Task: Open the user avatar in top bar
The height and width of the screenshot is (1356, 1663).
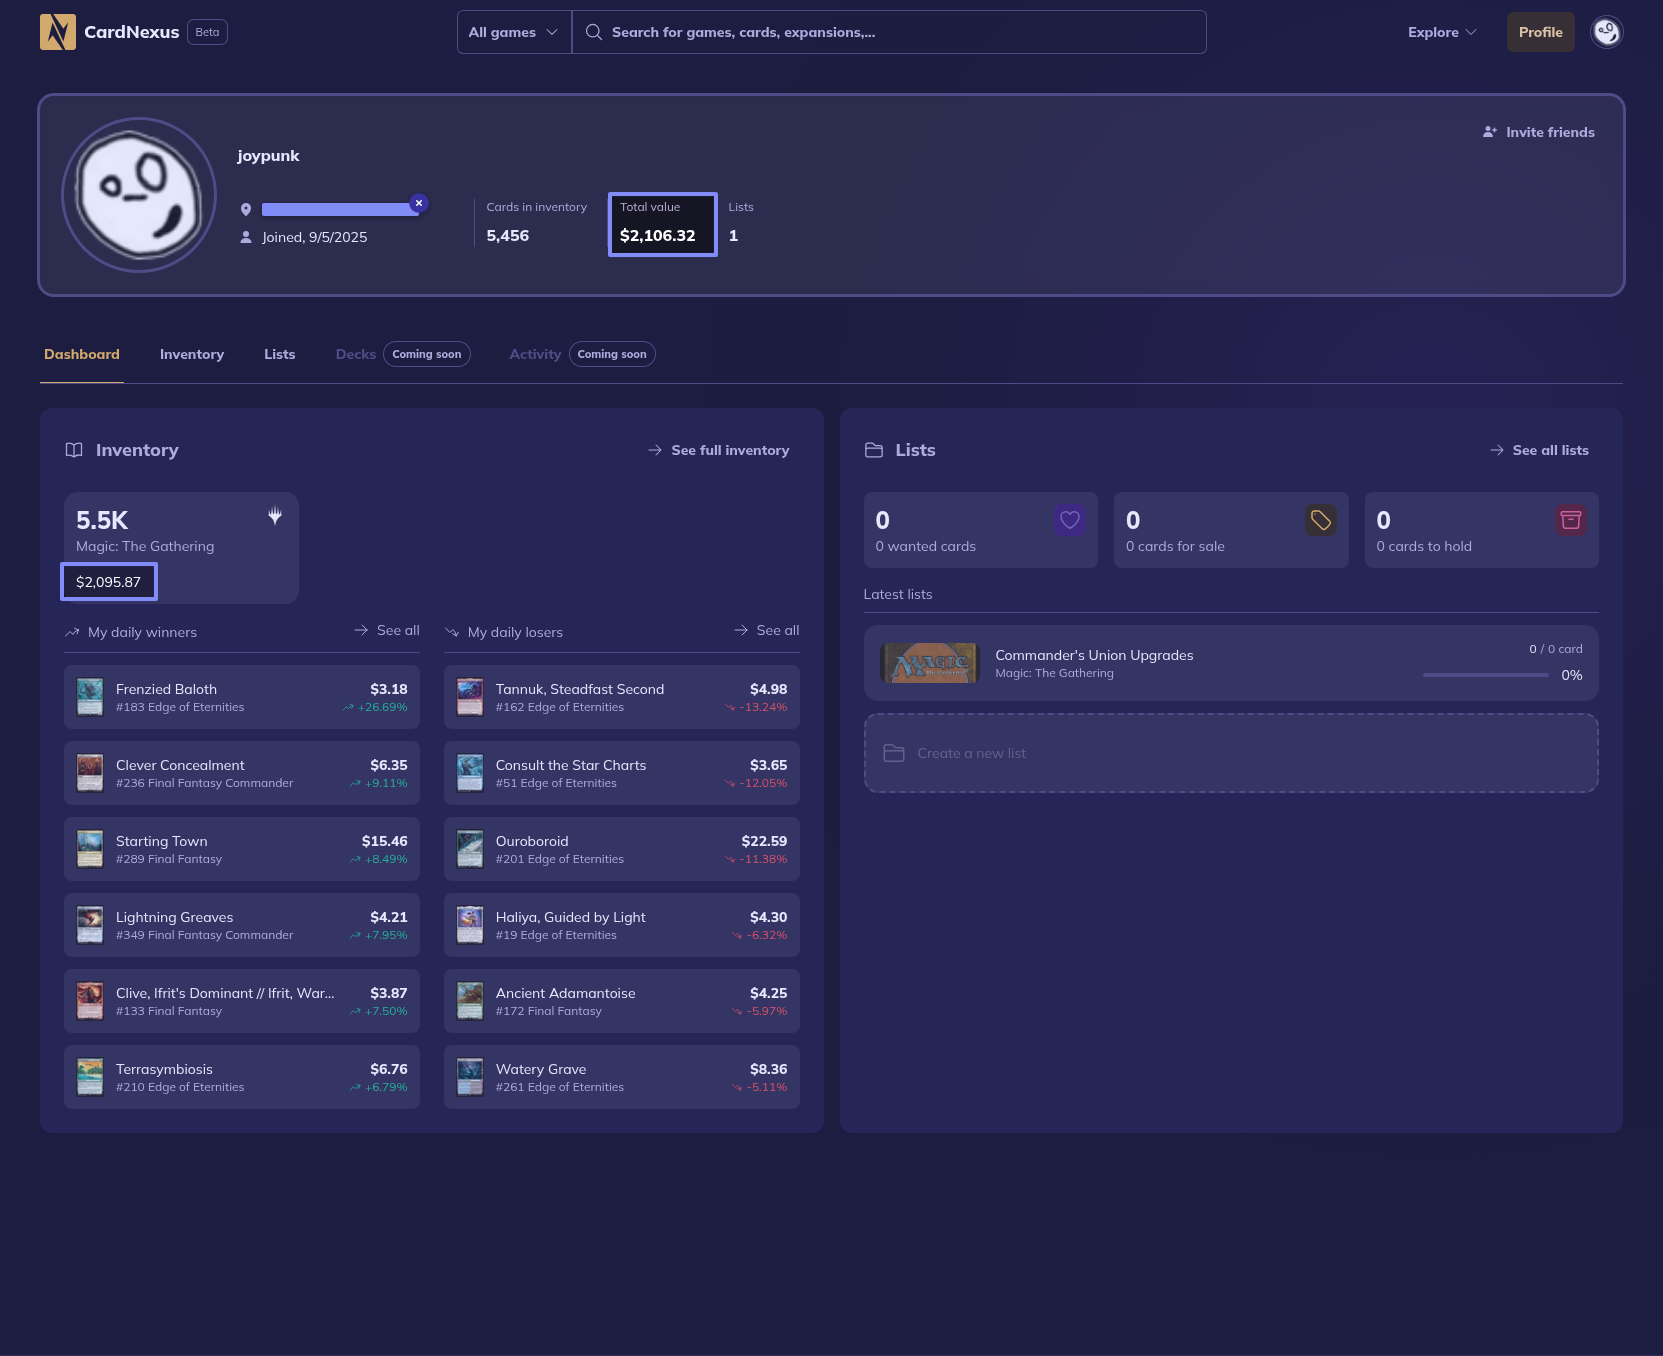Action: [x=1606, y=32]
